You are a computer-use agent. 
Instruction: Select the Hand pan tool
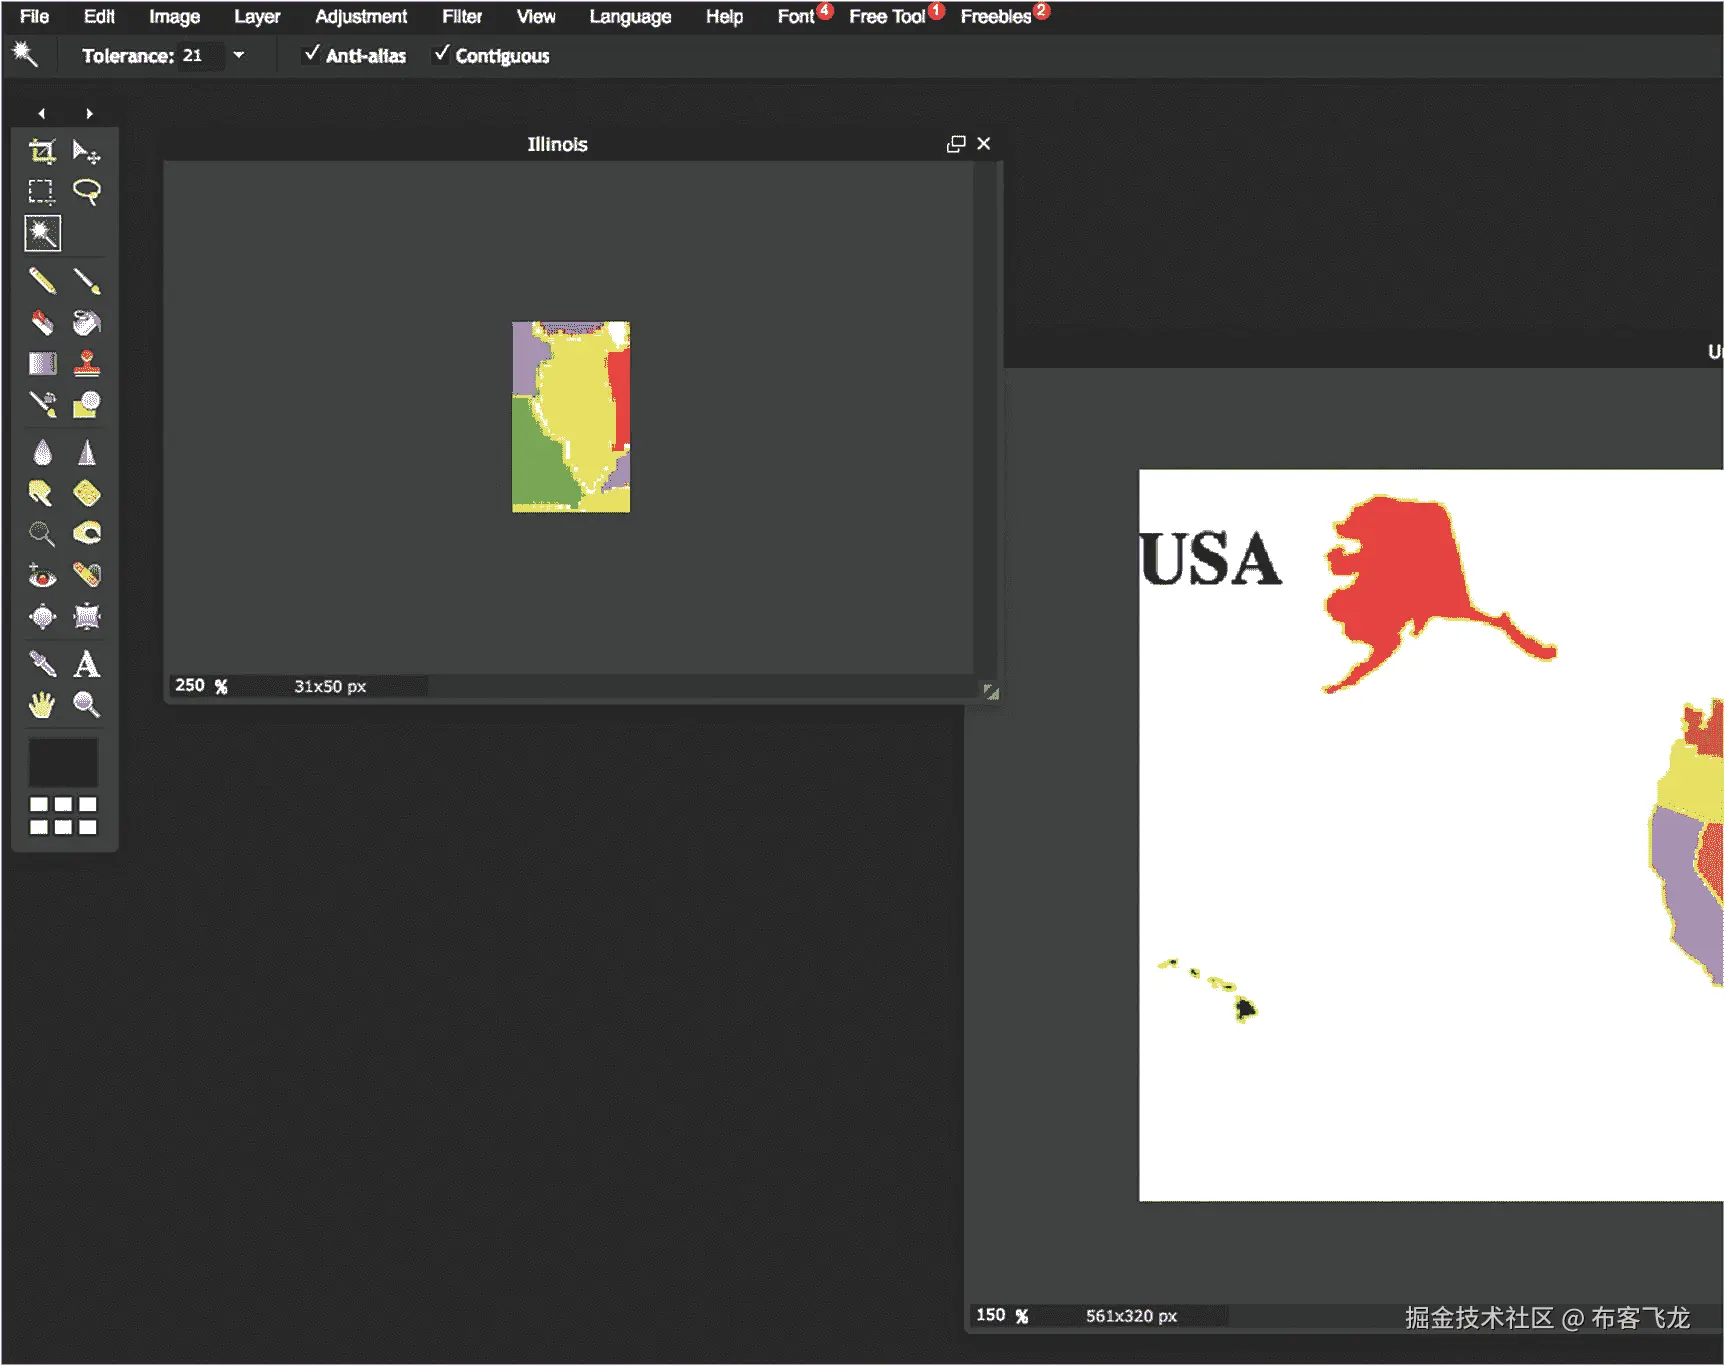click(x=42, y=705)
